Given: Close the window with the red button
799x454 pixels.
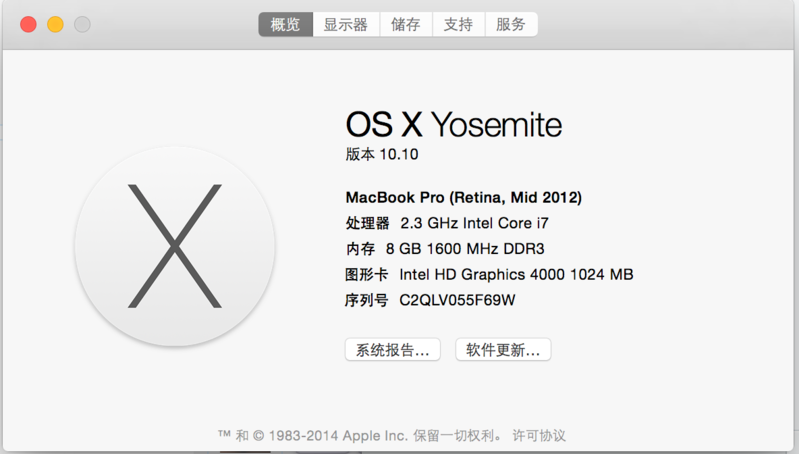Looking at the screenshot, I should click(x=29, y=24).
